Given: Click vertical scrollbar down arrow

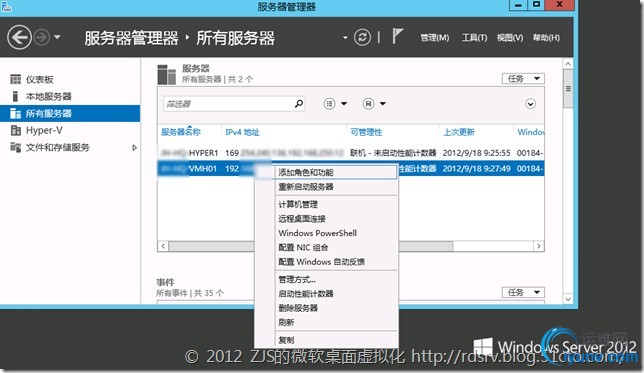Looking at the screenshot, I should pyautogui.click(x=568, y=299).
